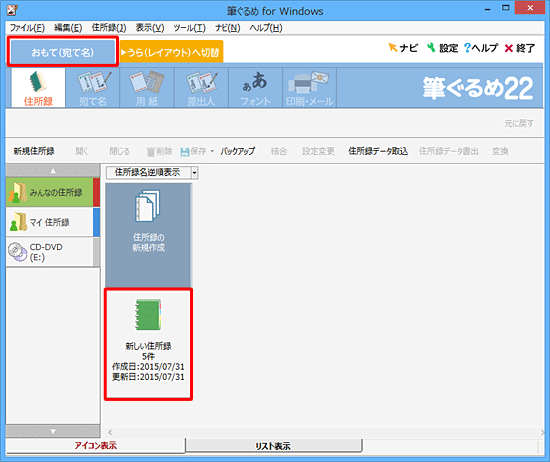Click the ナビ arrow icon
This screenshot has height=462, width=550.
point(393,47)
